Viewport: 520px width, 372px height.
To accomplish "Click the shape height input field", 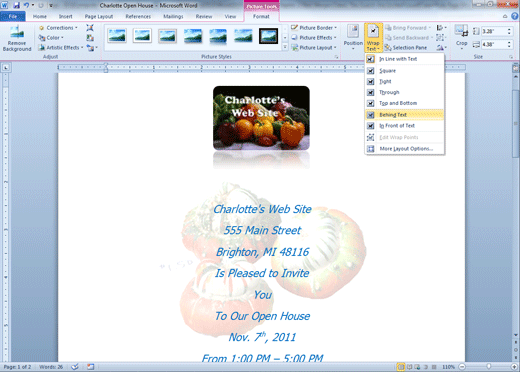I will pos(496,31).
